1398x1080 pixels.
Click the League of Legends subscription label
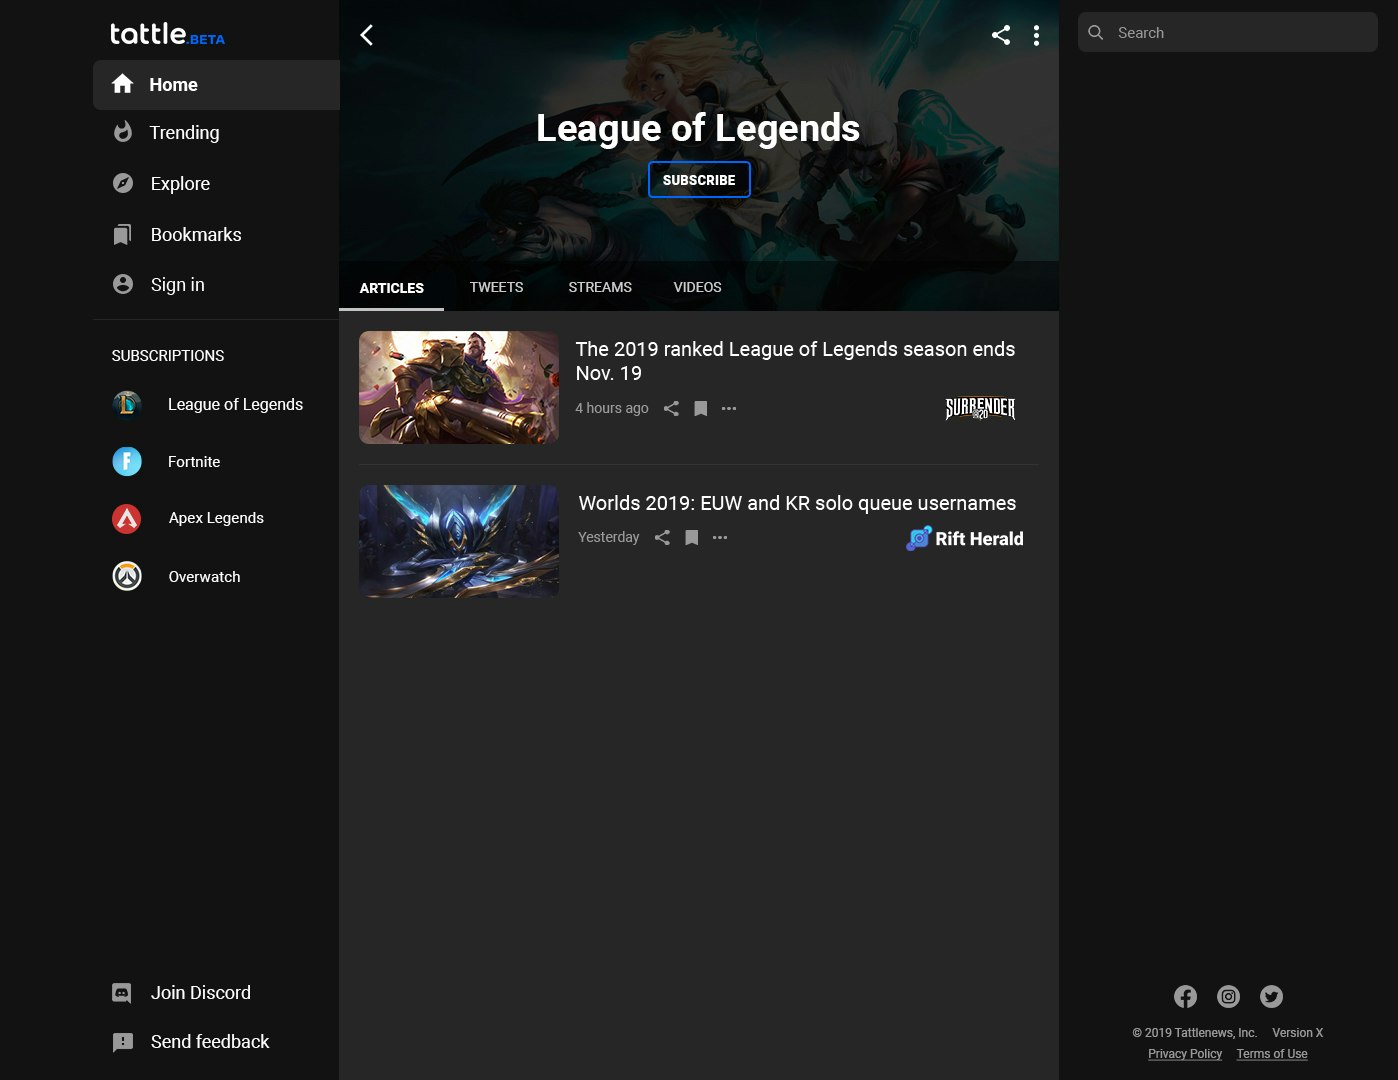pos(235,404)
